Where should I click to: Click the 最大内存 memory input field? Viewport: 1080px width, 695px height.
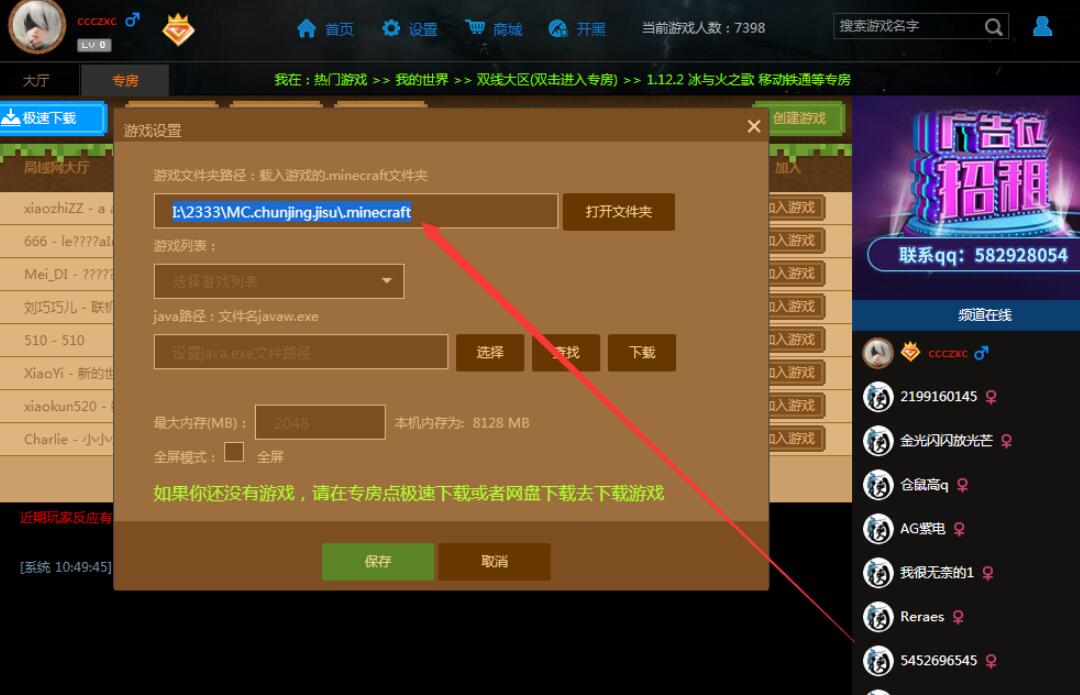320,423
